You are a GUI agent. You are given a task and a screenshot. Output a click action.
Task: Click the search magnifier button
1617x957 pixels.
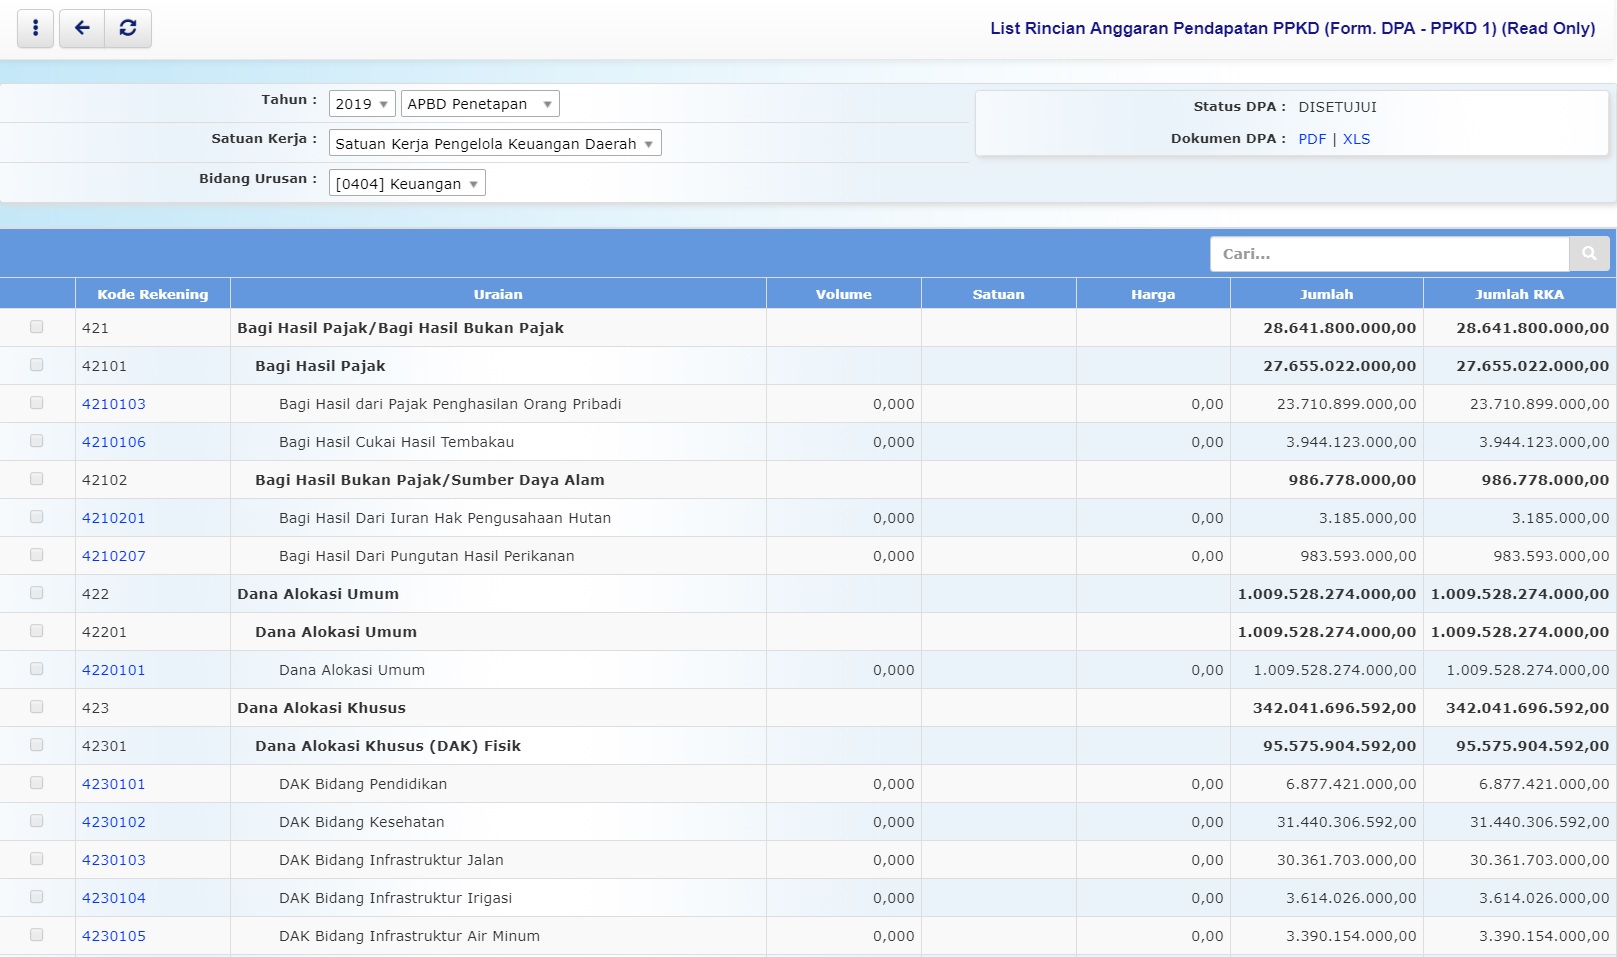[x=1589, y=254]
